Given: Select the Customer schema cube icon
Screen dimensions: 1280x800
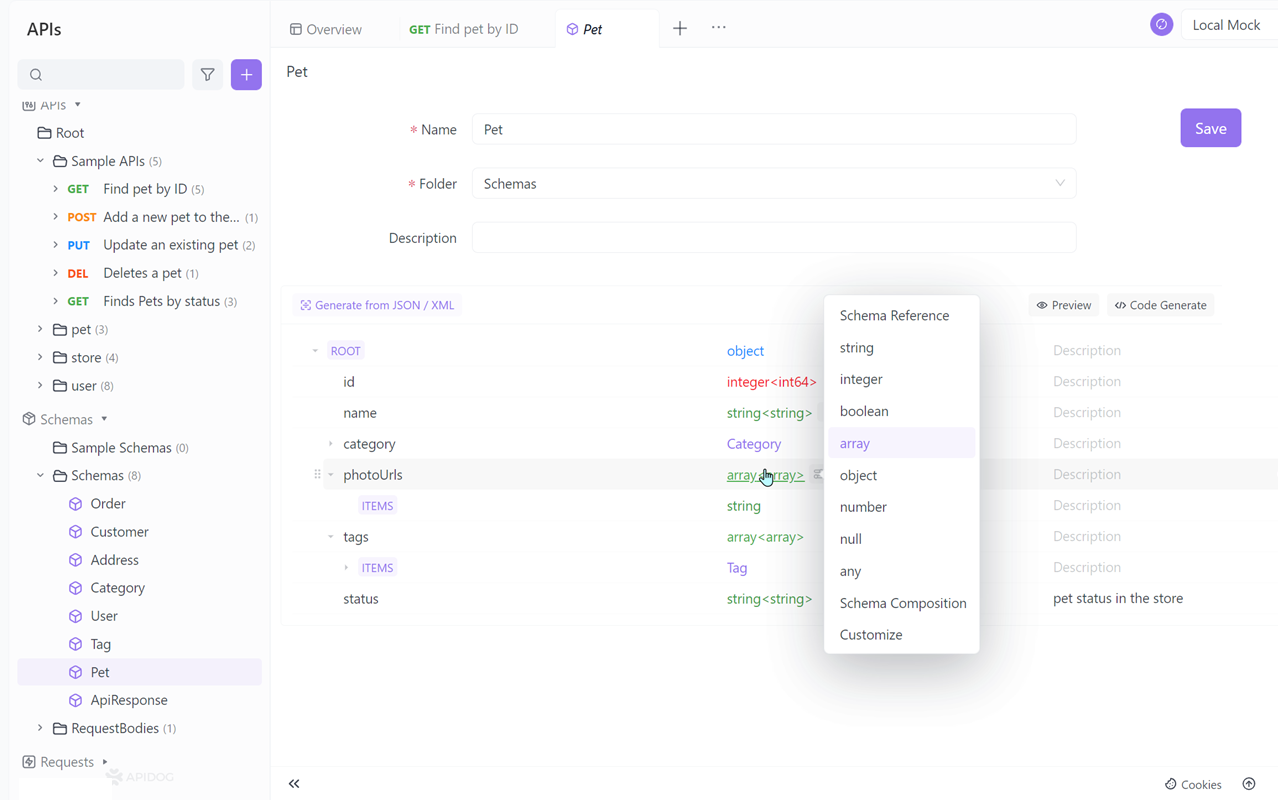Looking at the screenshot, I should click(x=76, y=532).
